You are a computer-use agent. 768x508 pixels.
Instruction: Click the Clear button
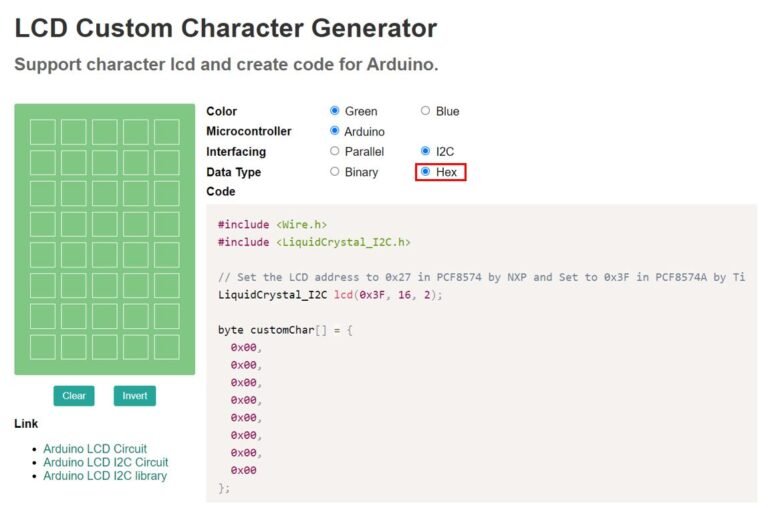point(74,396)
